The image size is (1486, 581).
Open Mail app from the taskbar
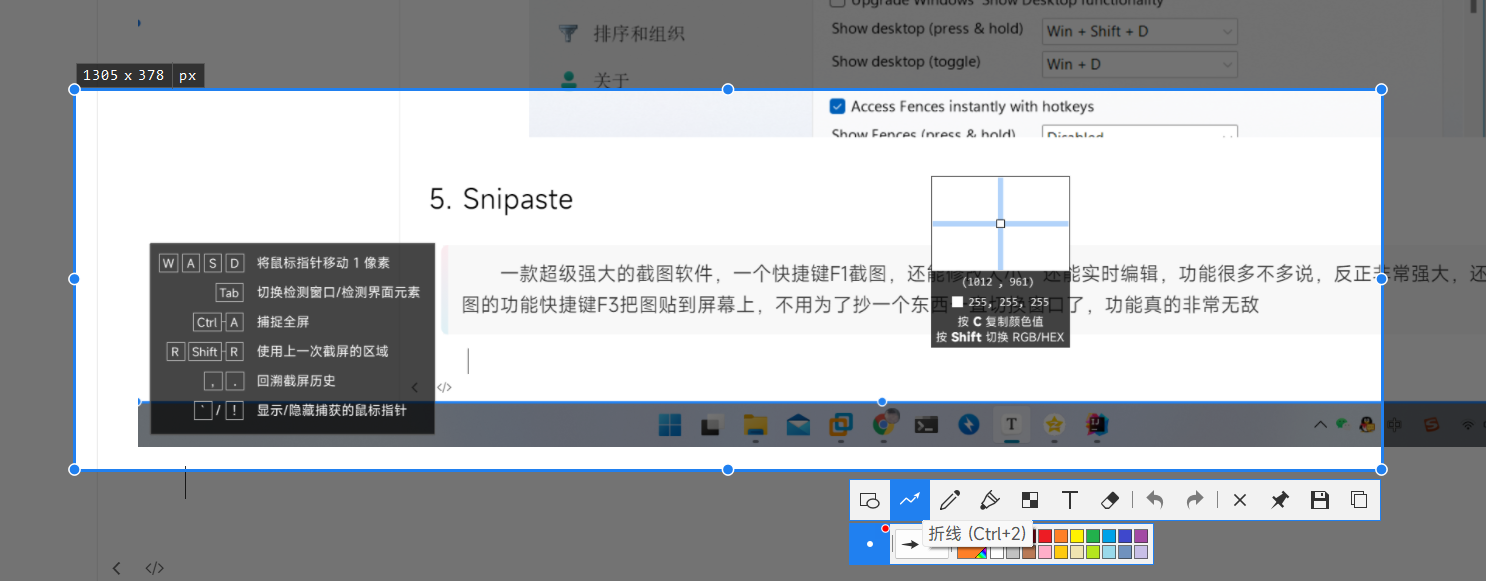798,425
